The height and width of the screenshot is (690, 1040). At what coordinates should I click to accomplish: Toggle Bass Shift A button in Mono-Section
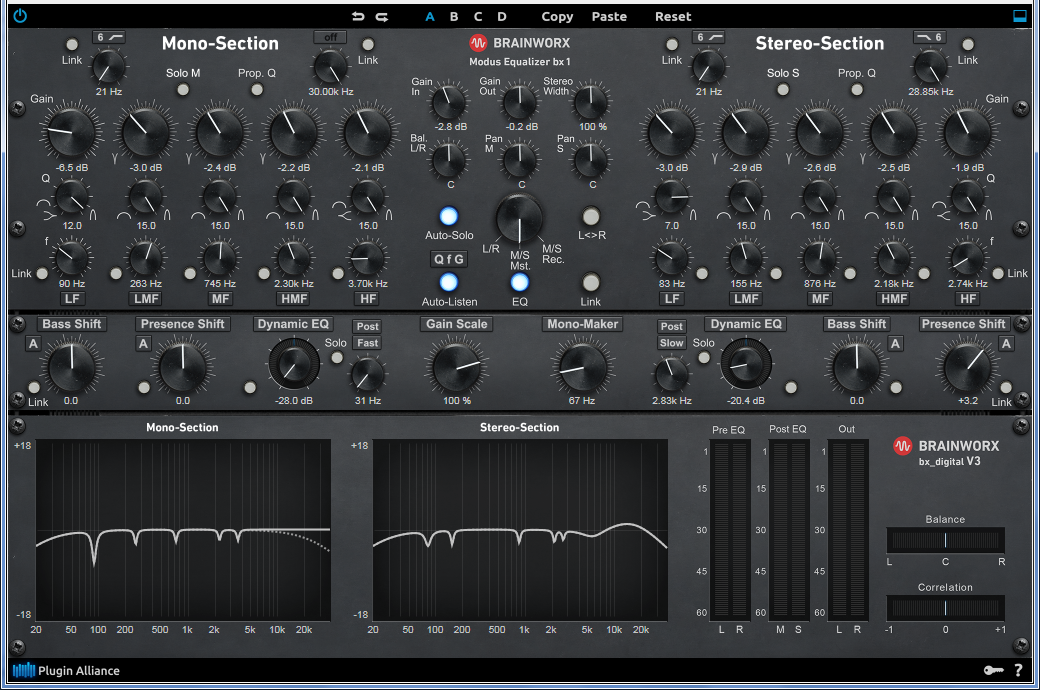[33, 344]
